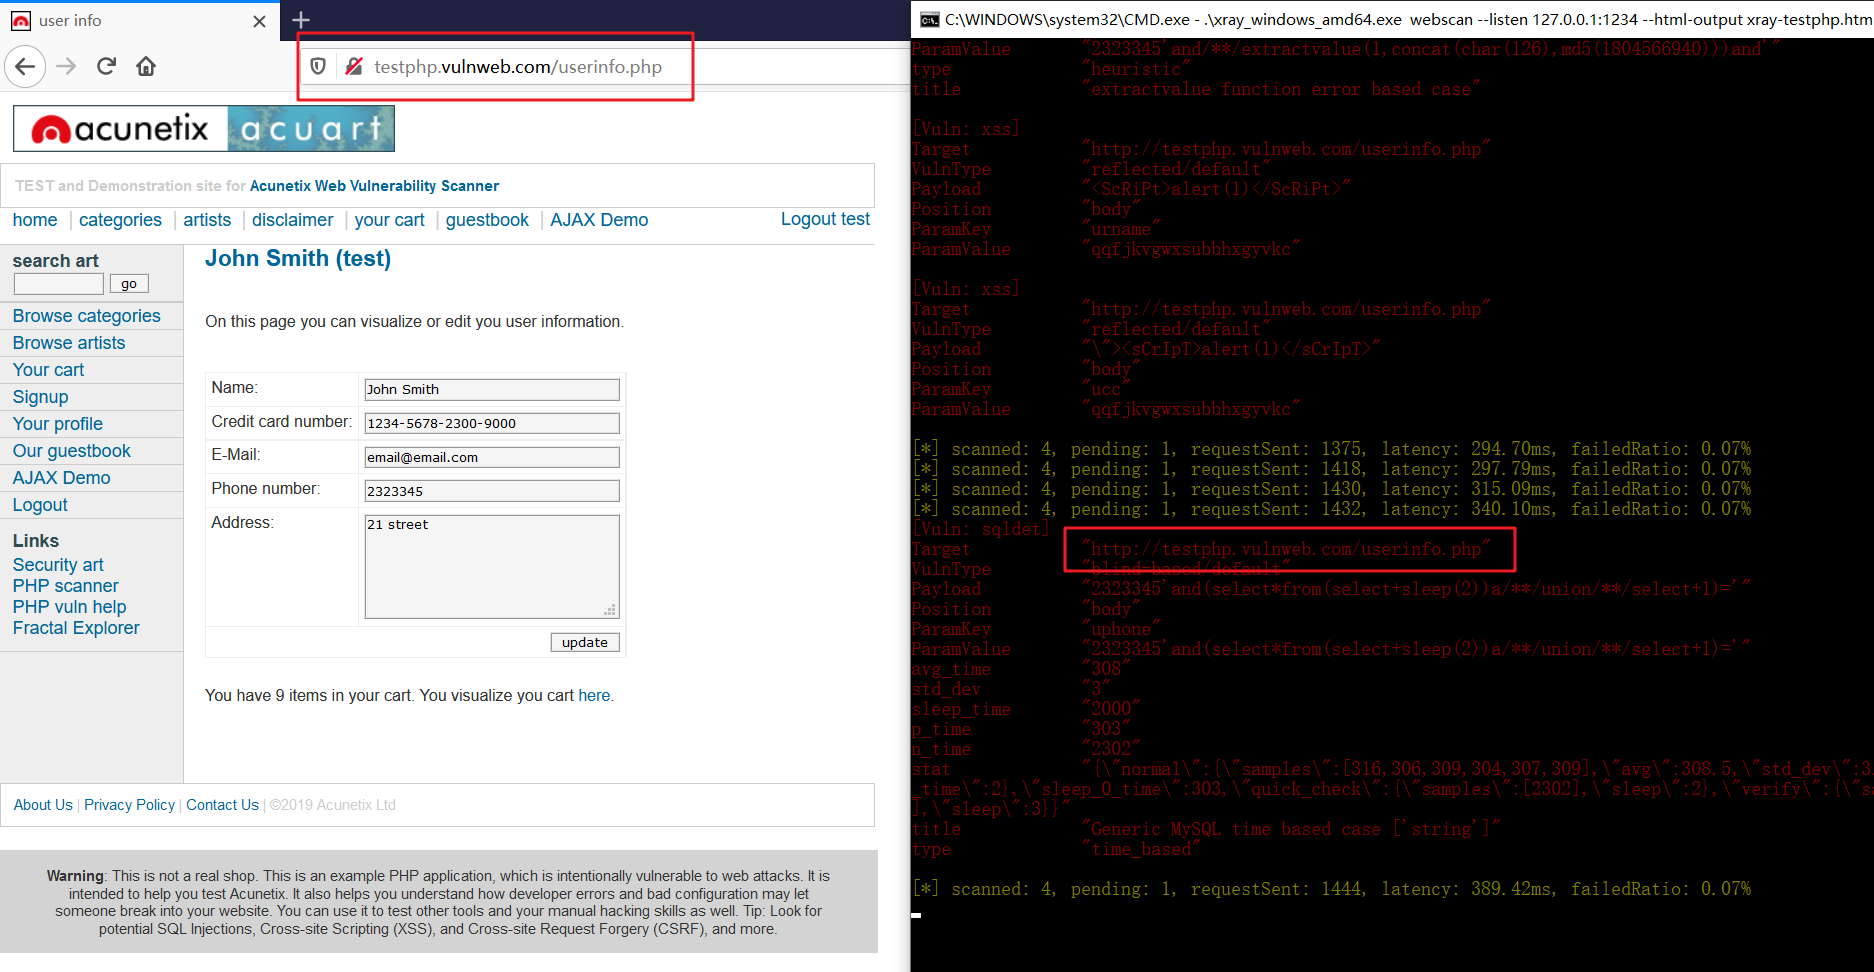Click the 'here' cart link

pyautogui.click(x=594, y=696)
